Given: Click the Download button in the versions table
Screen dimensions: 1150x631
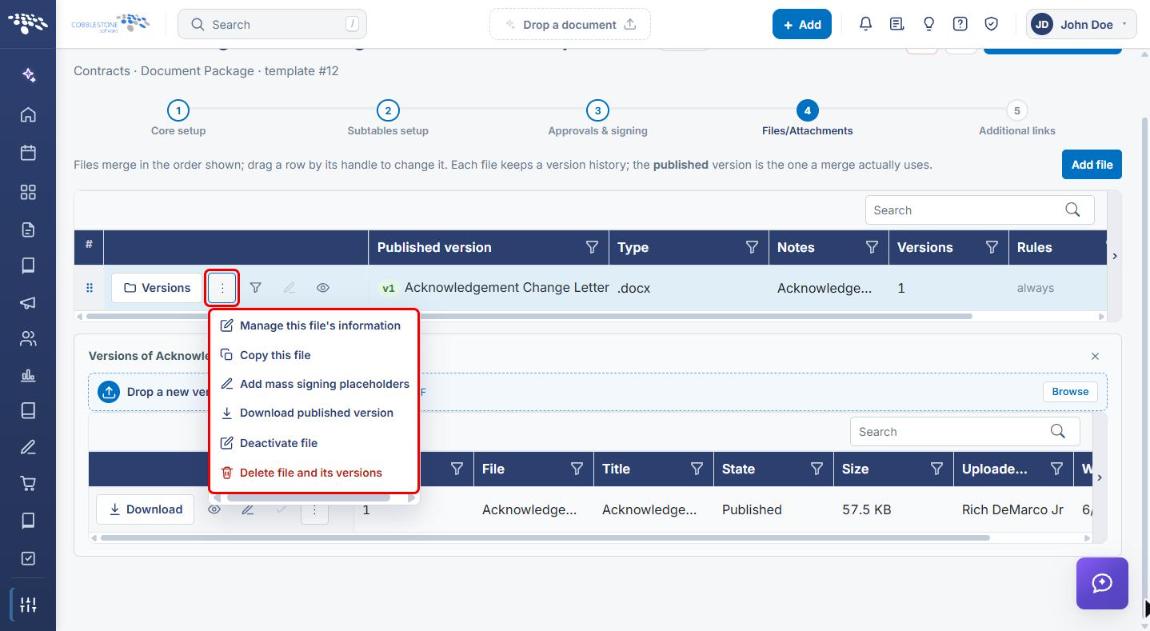Looking at the screenshot, I should tap(145, 509).
